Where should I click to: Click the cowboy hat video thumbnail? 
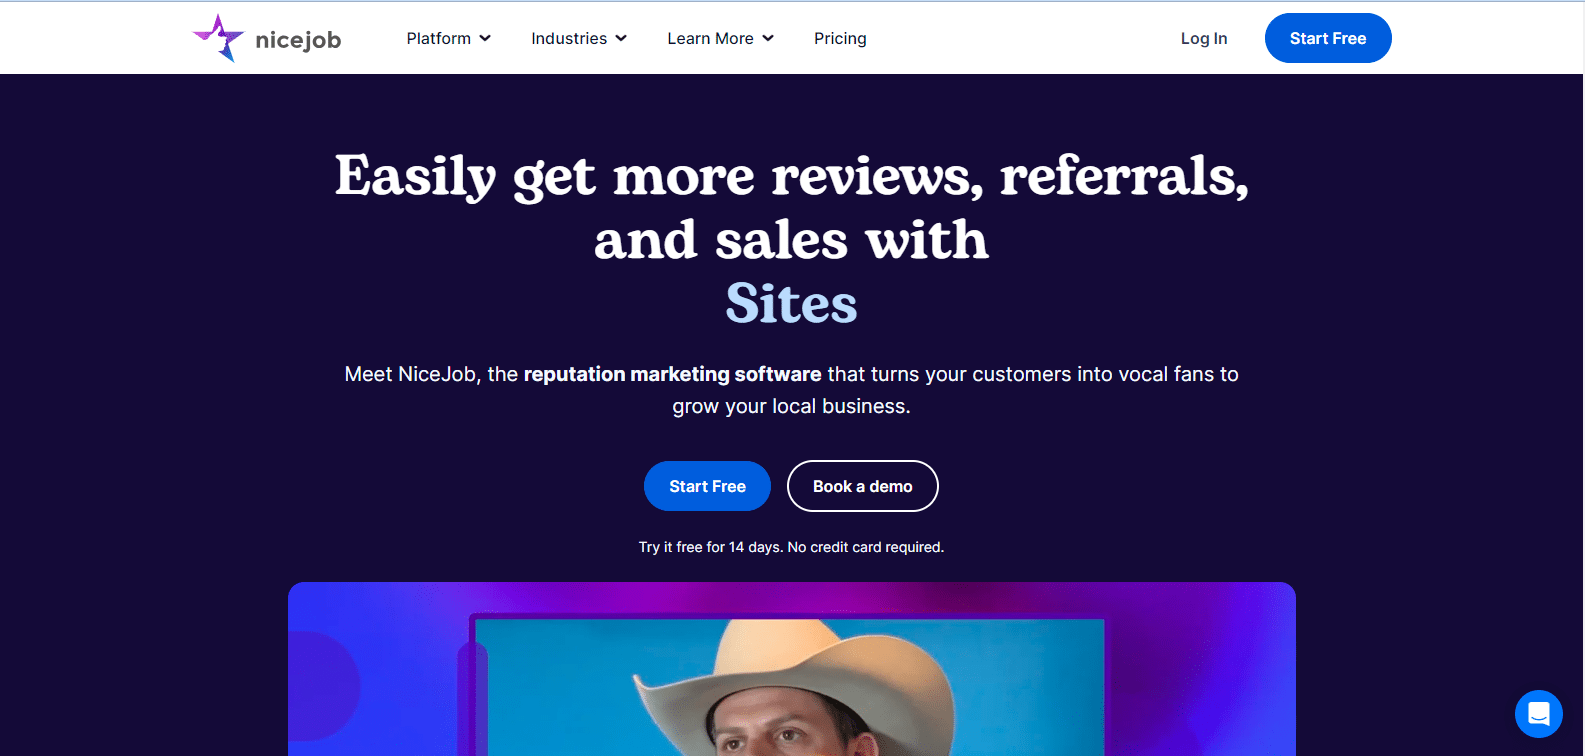point(790,687)
